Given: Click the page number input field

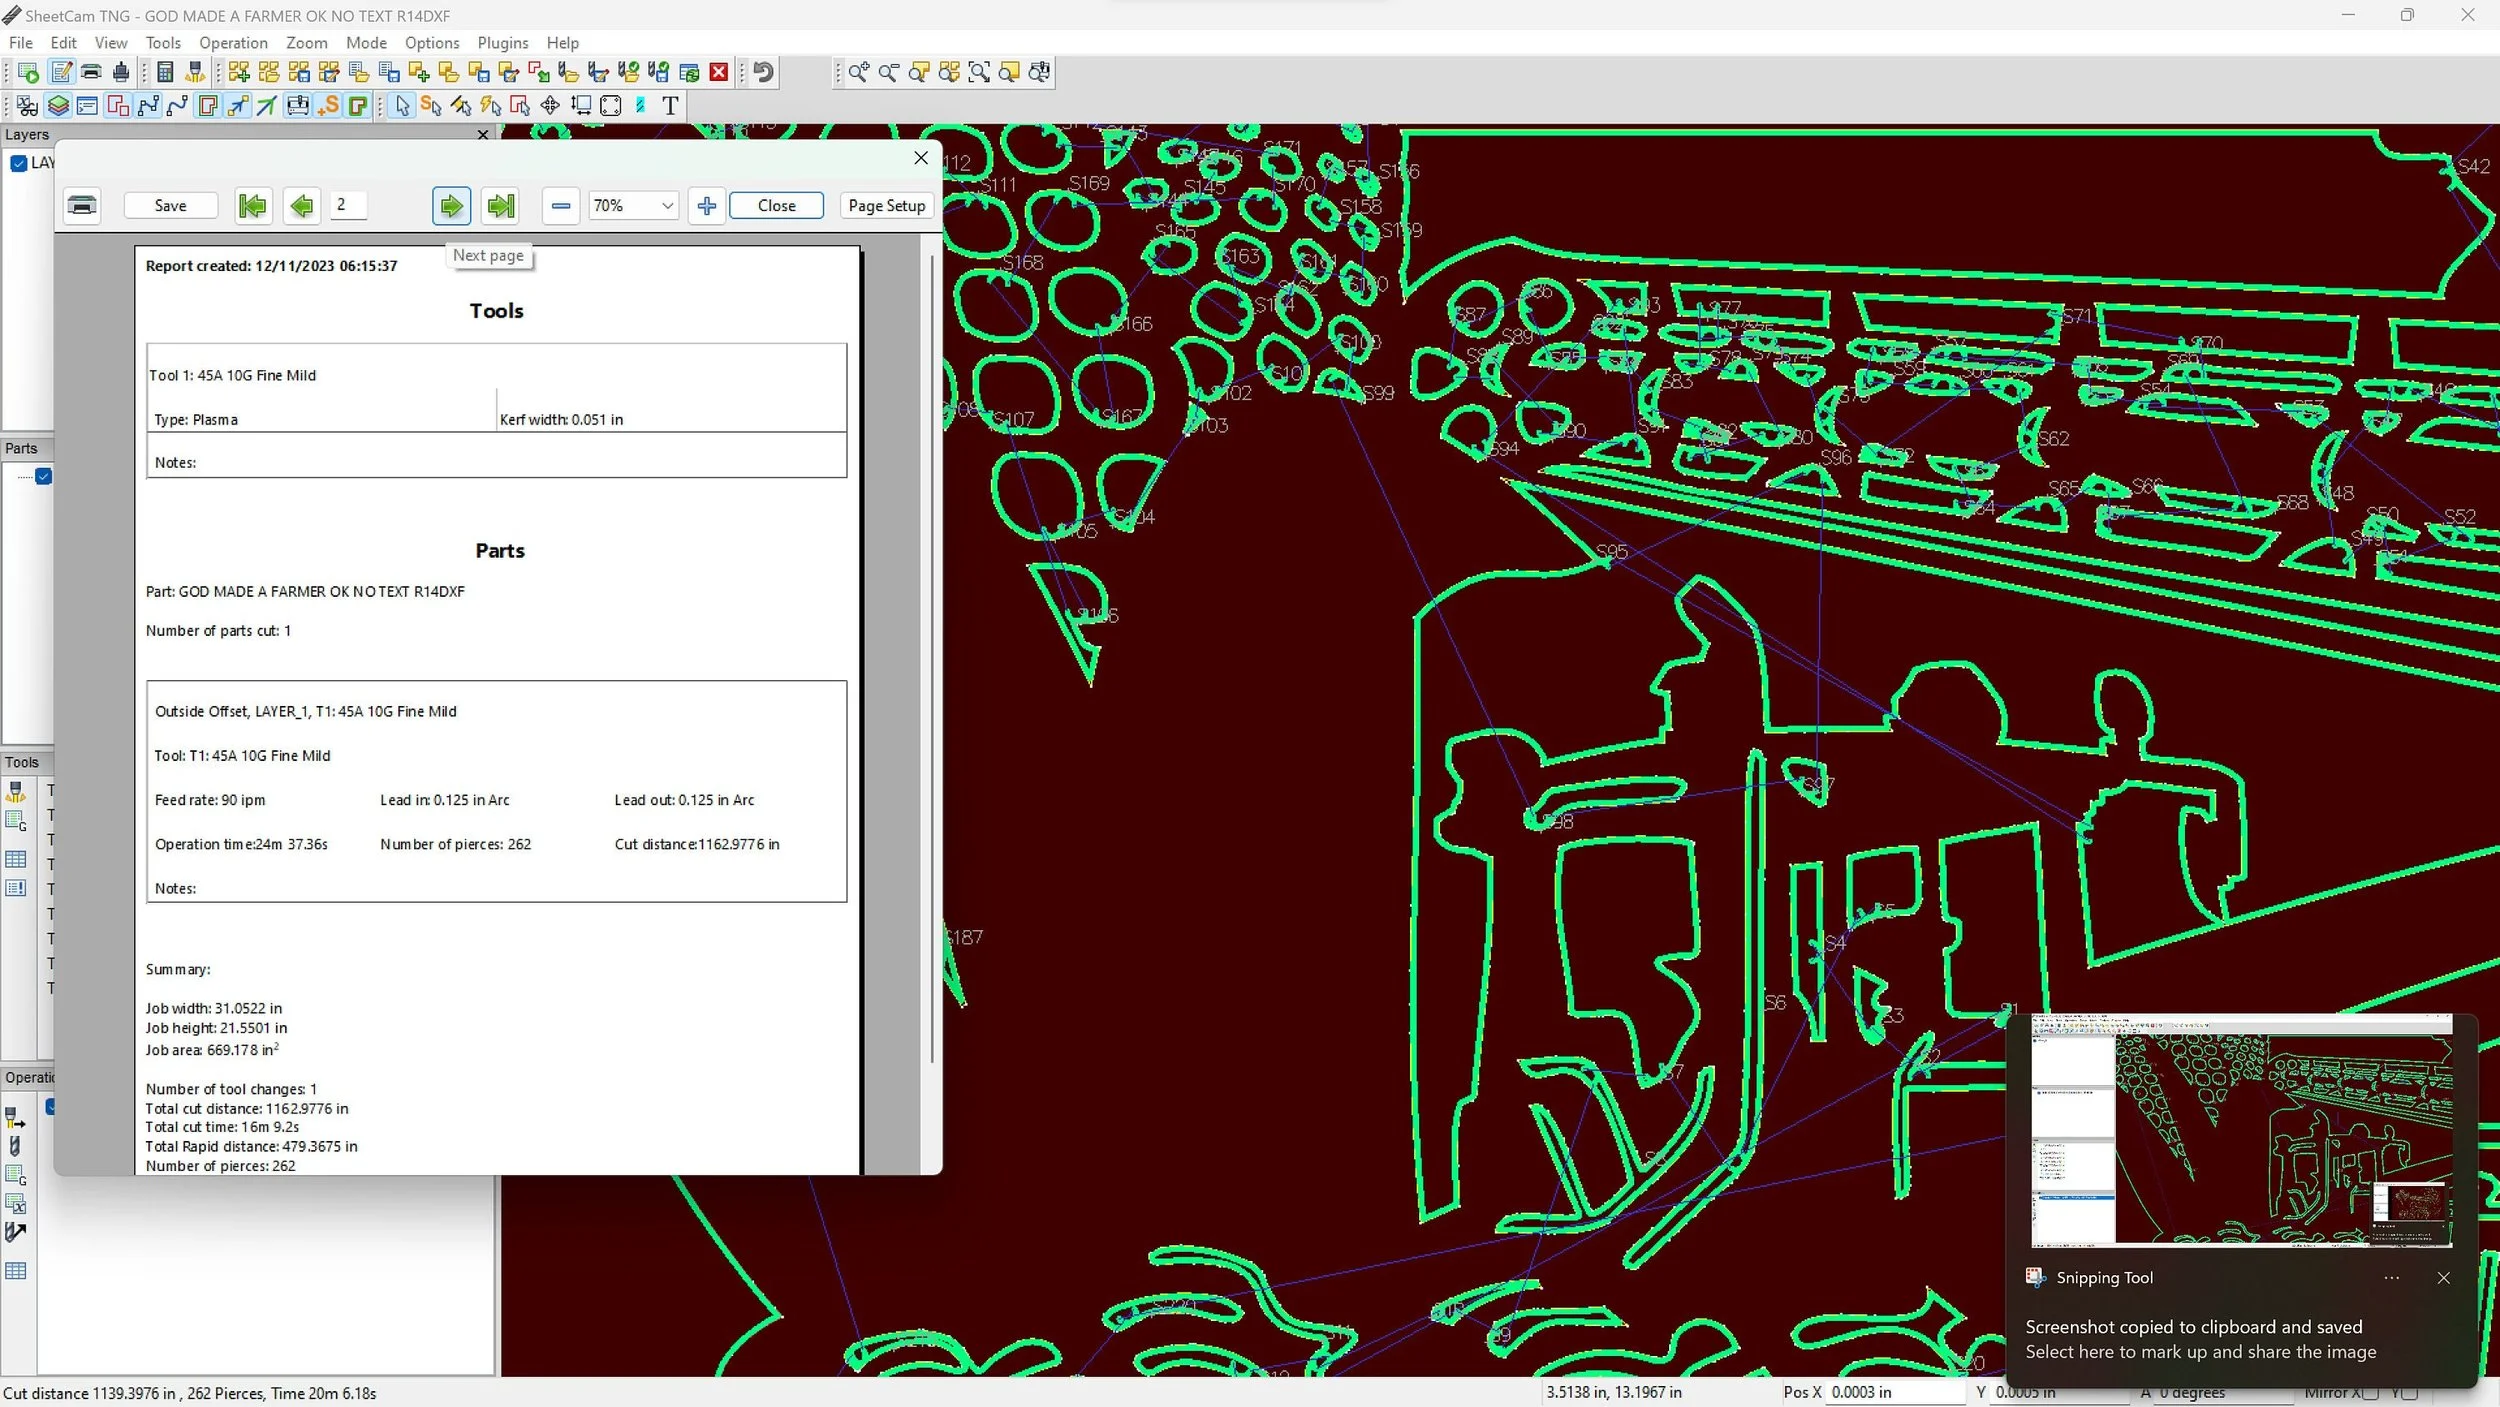Looking at the screenshot, I should pyautogui.click(x=349, y=205).
